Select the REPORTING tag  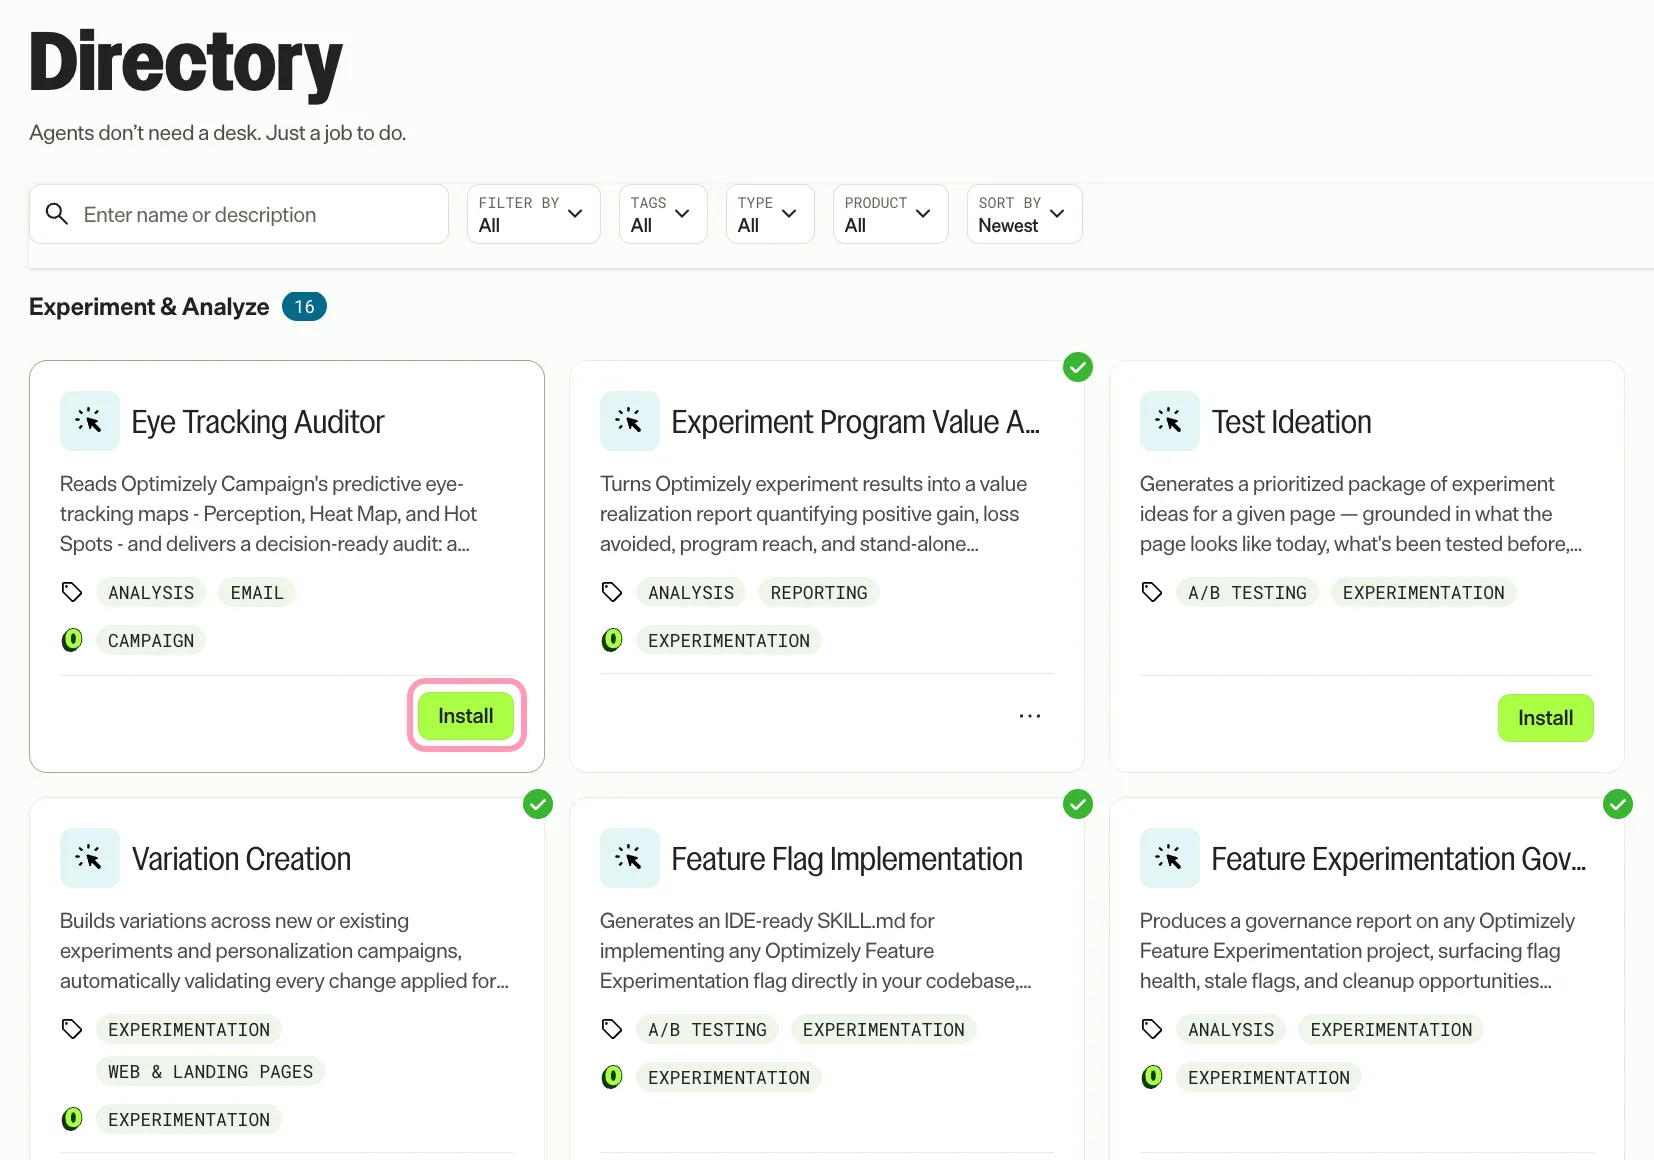pyautogui.click(x=819, y=593)
